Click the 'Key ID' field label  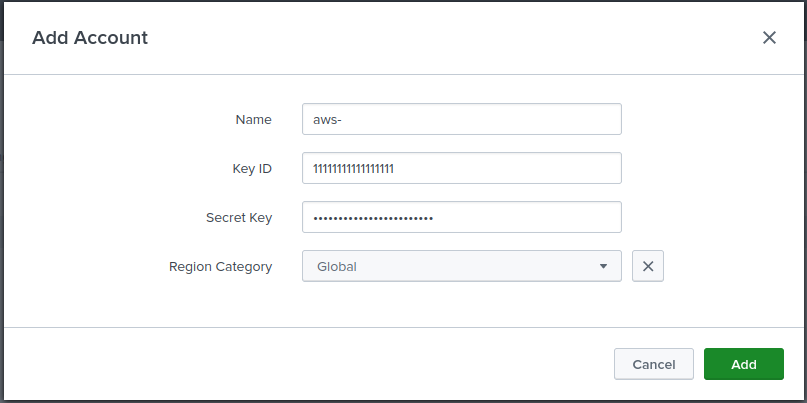252,168
